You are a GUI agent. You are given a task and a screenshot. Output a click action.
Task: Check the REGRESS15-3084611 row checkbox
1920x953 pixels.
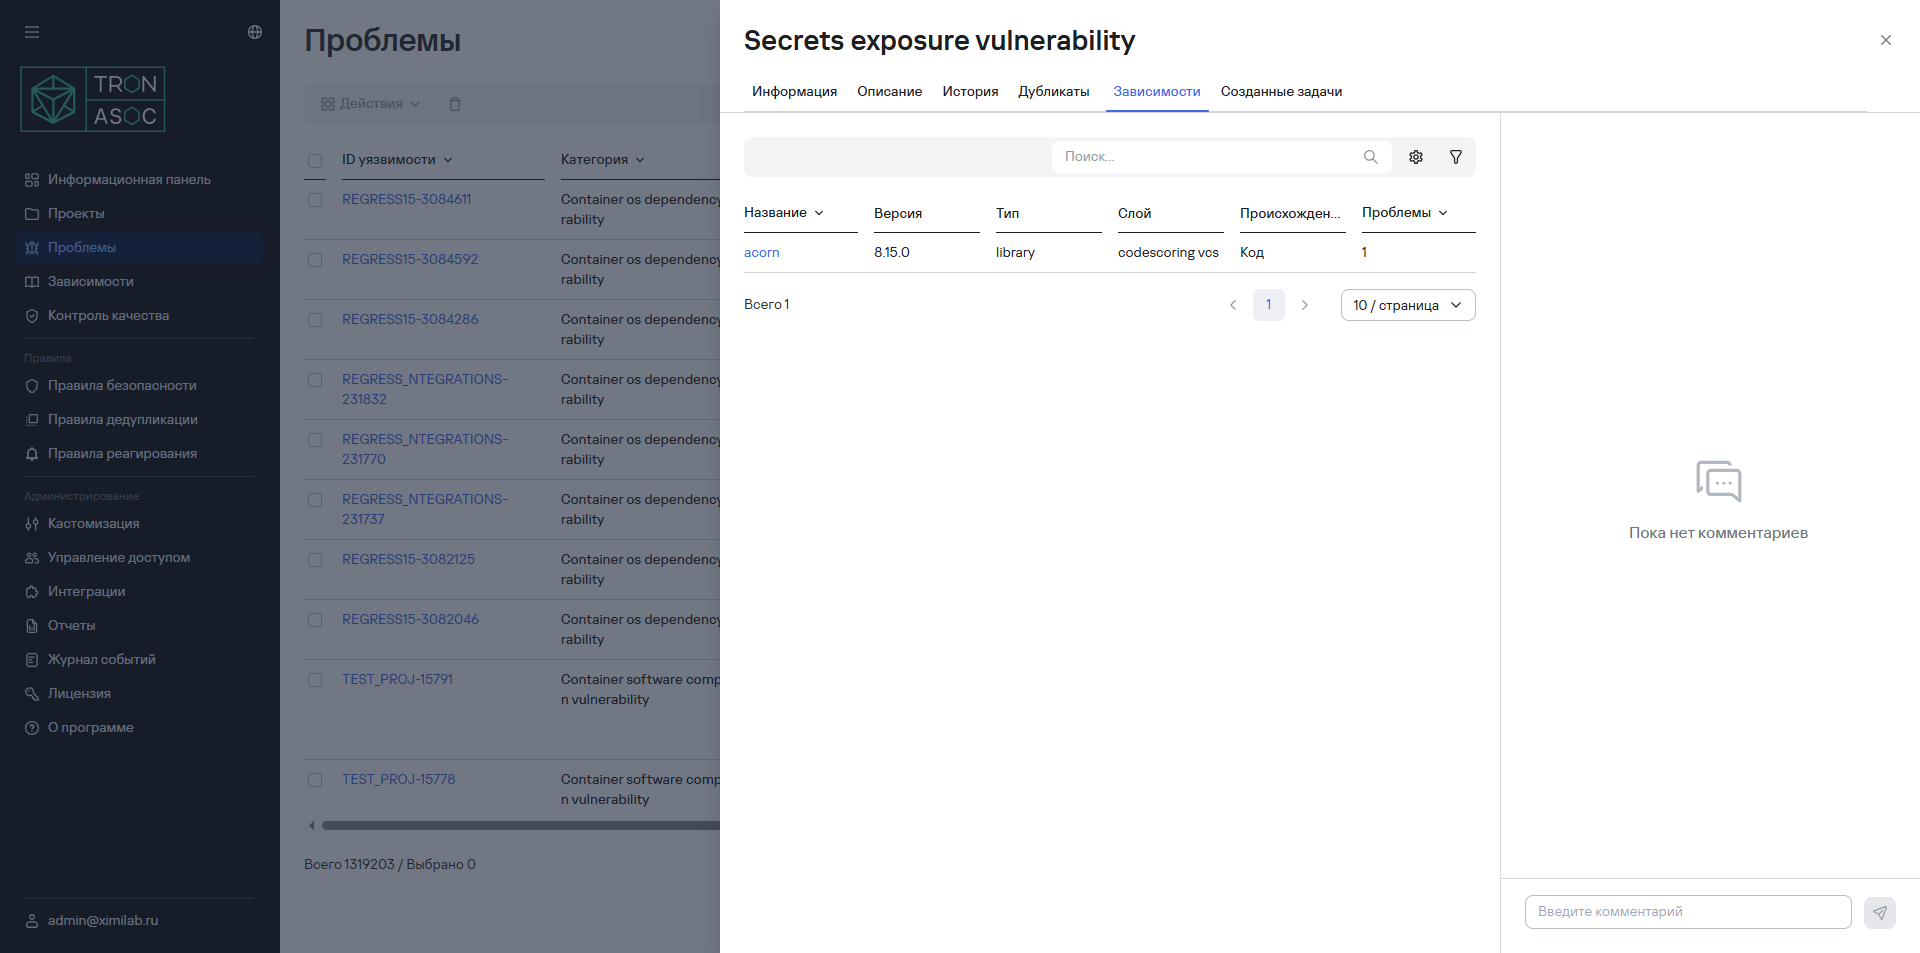click(x=315, y=200)
